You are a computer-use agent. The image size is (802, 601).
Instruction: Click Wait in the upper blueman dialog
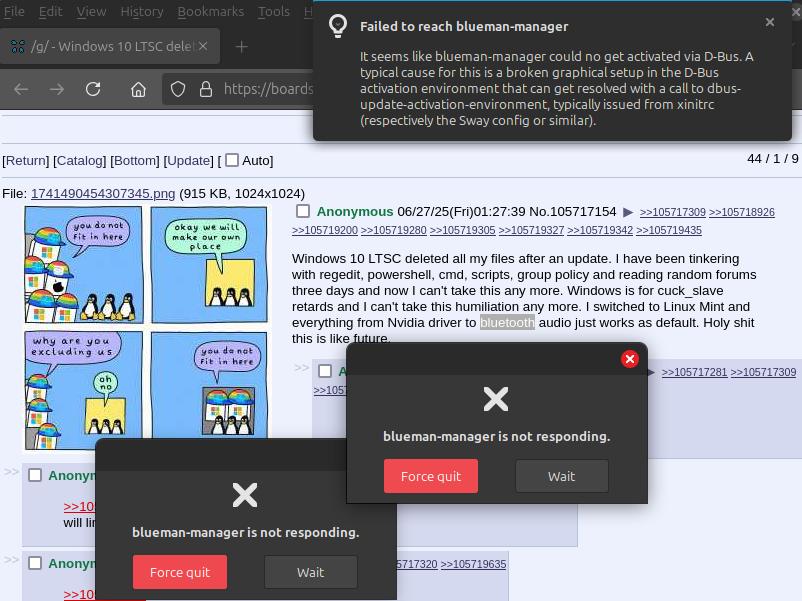click(x=562, y=476)
